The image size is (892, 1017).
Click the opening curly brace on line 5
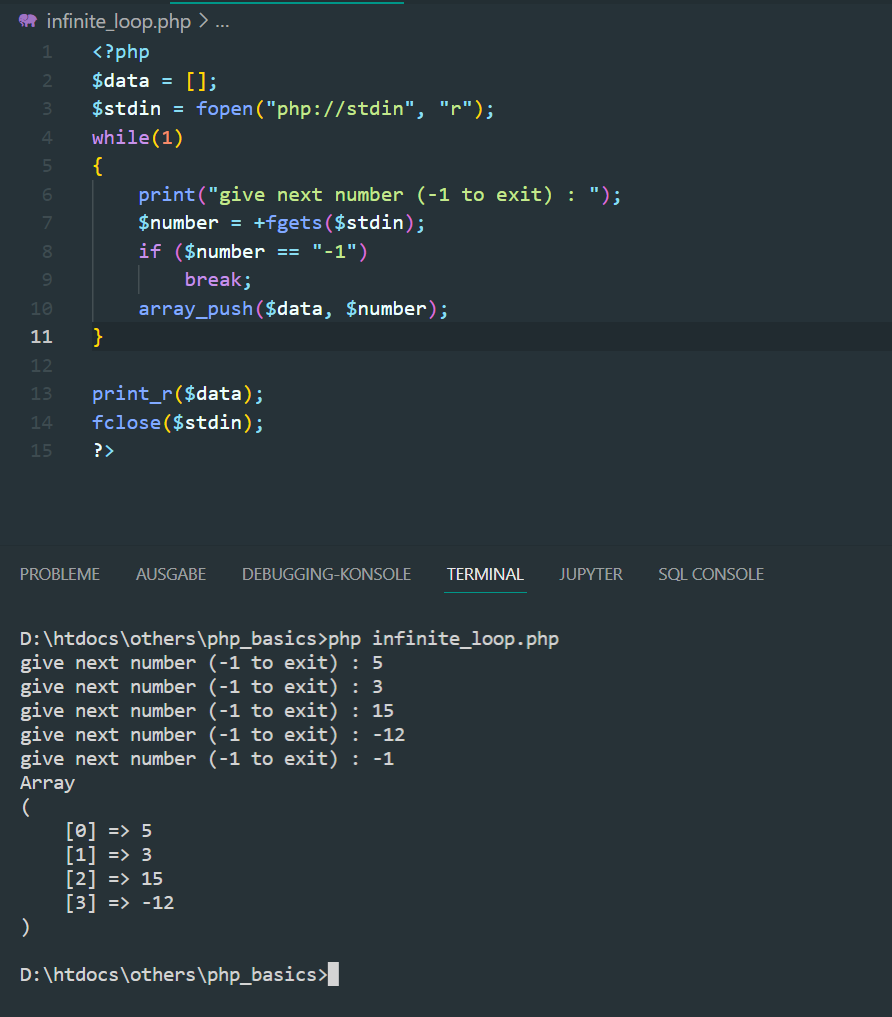(97, 166)
